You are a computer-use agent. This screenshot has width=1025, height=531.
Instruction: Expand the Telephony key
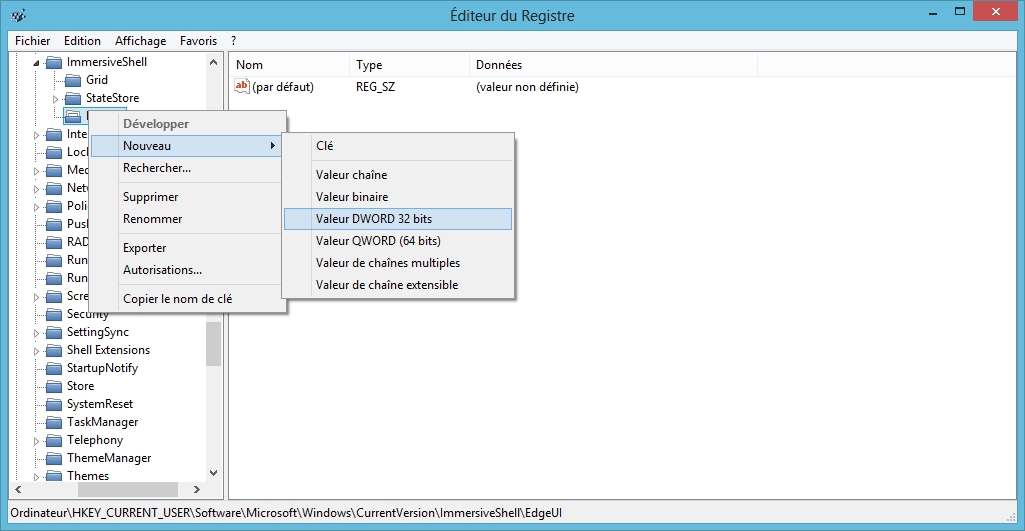37,441
